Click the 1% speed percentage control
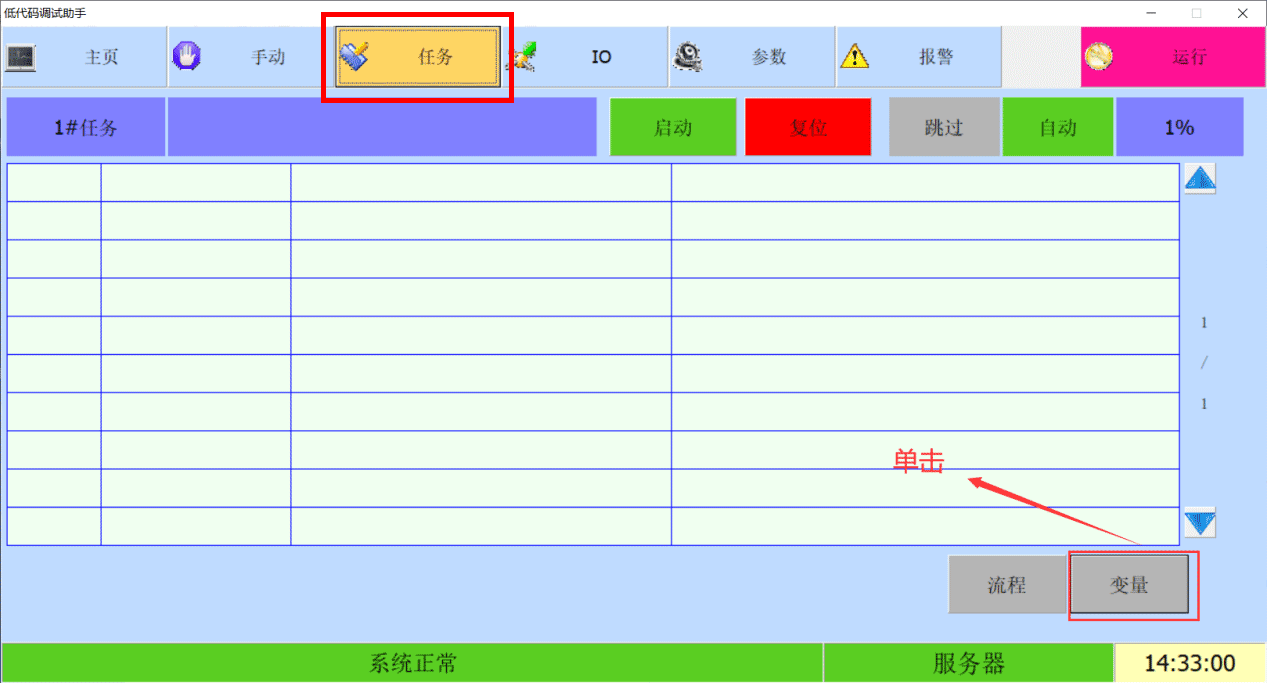 1179,127
